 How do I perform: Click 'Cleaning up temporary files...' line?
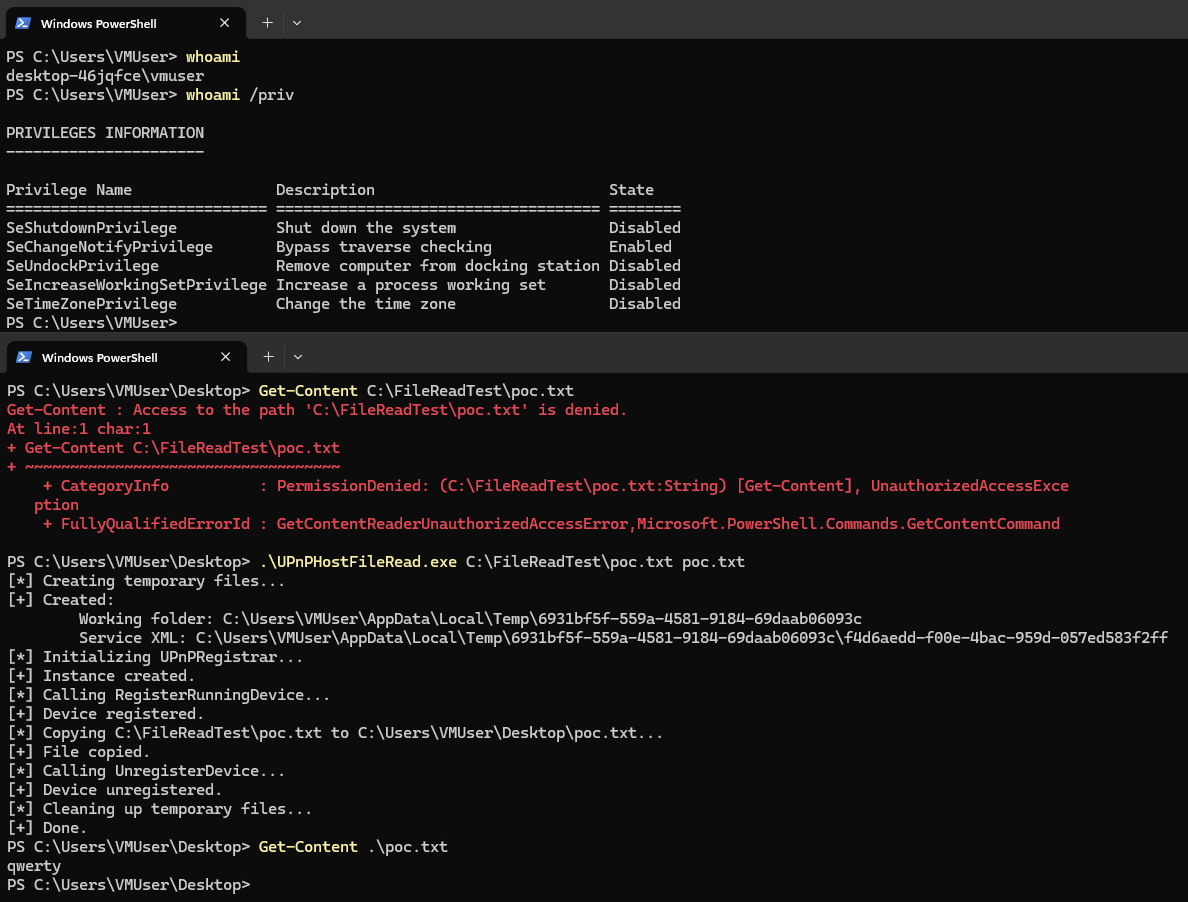159,809
